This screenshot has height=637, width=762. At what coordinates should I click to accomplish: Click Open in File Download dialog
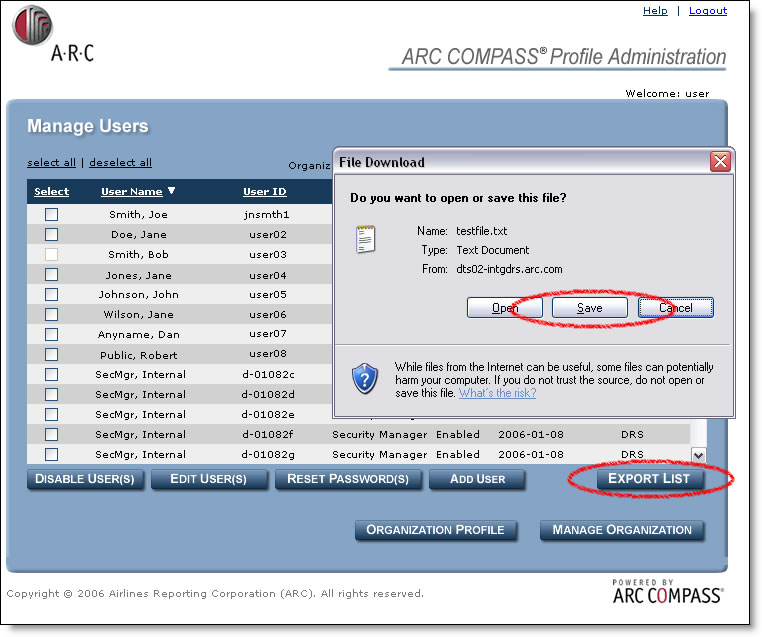coord(505,308)
